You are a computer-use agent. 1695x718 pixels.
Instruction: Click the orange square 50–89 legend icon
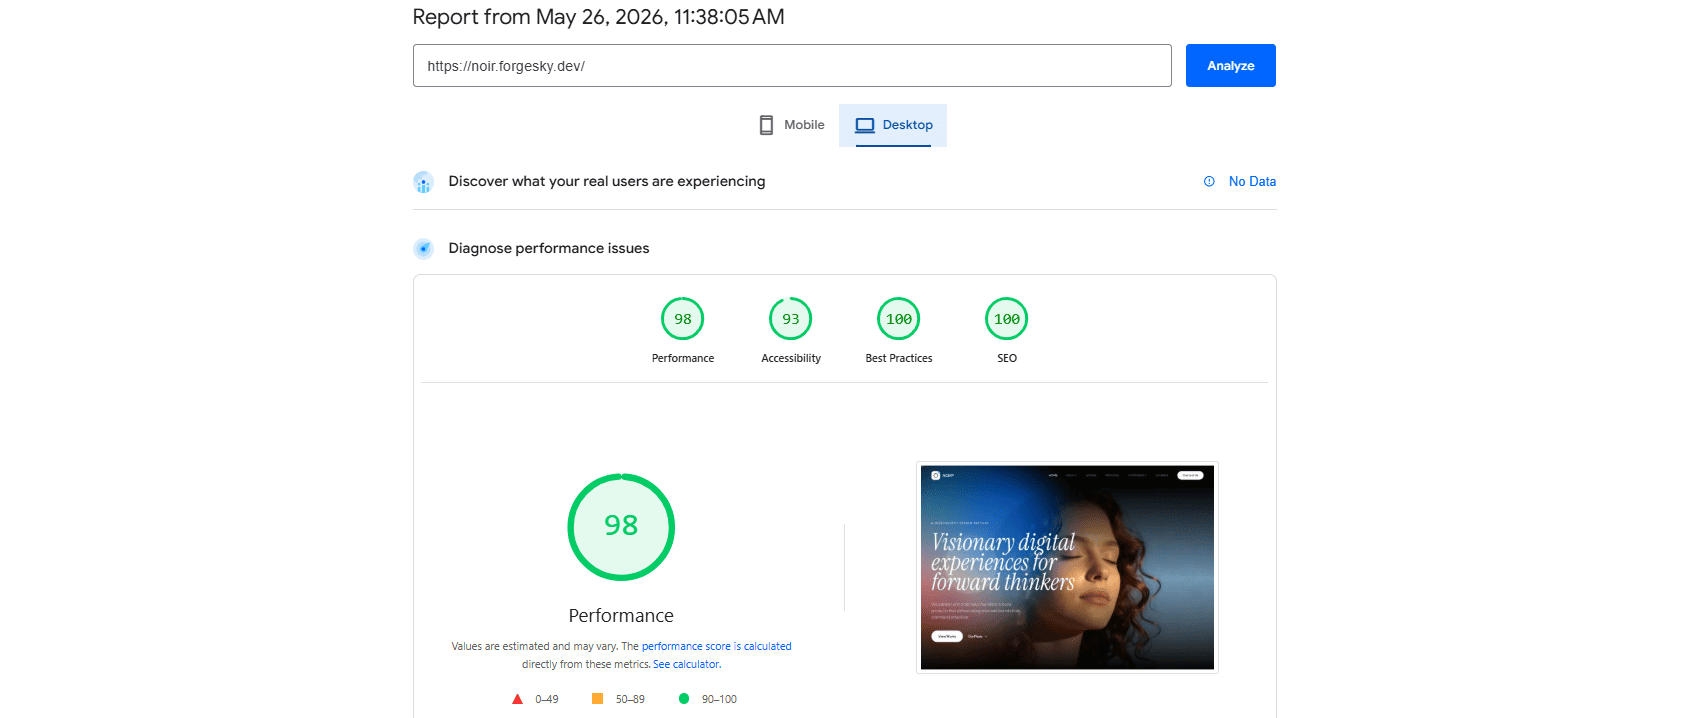pos(597,699)
